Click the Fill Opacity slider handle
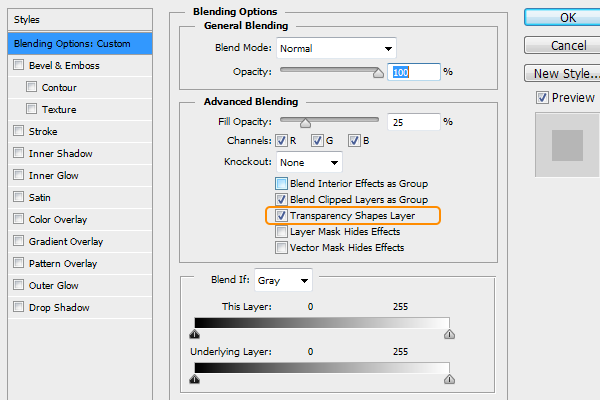Image resolution: width=600 pixels, height=400 pixels. [x=305, y=123]
